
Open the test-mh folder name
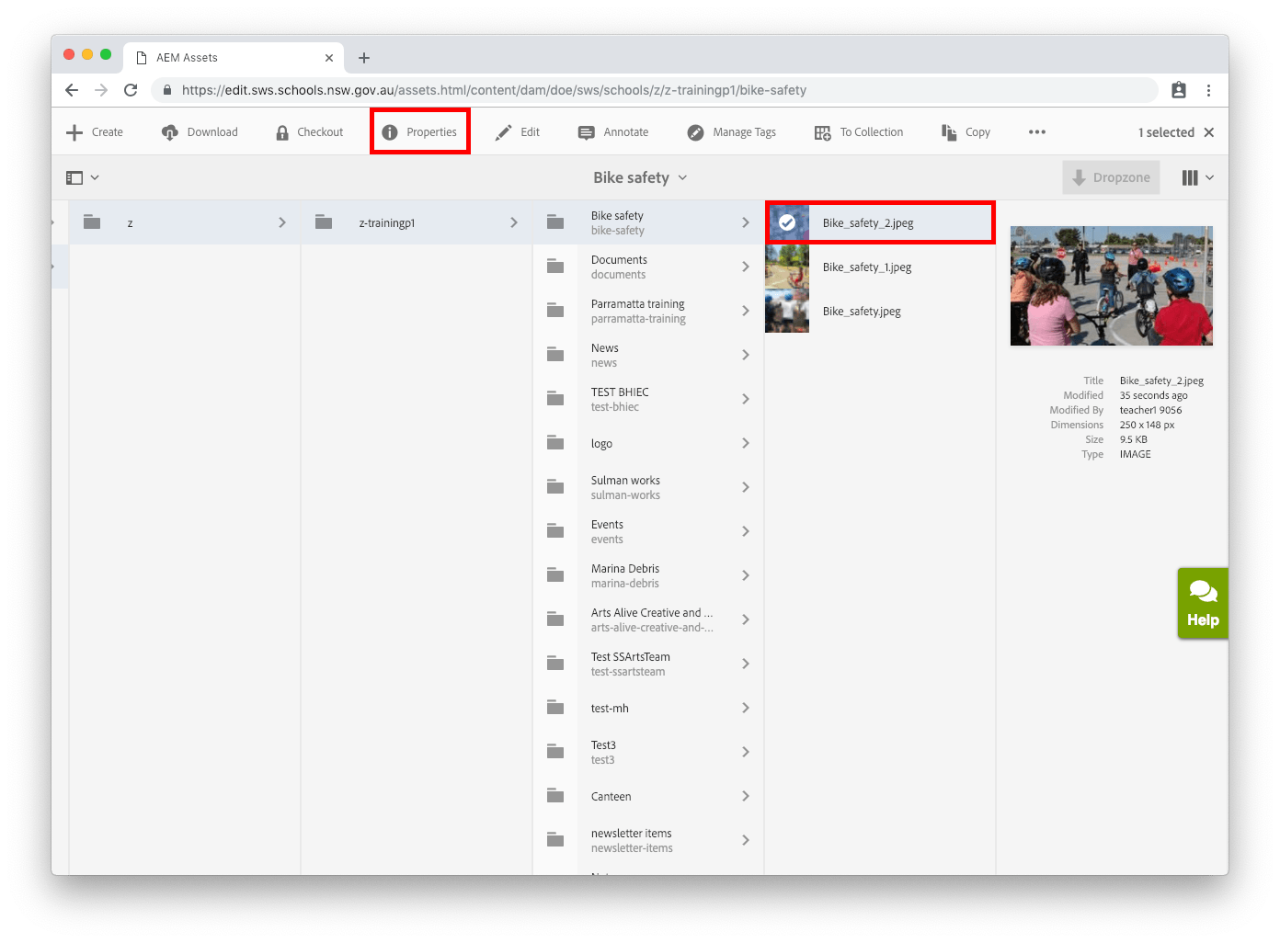609,708
